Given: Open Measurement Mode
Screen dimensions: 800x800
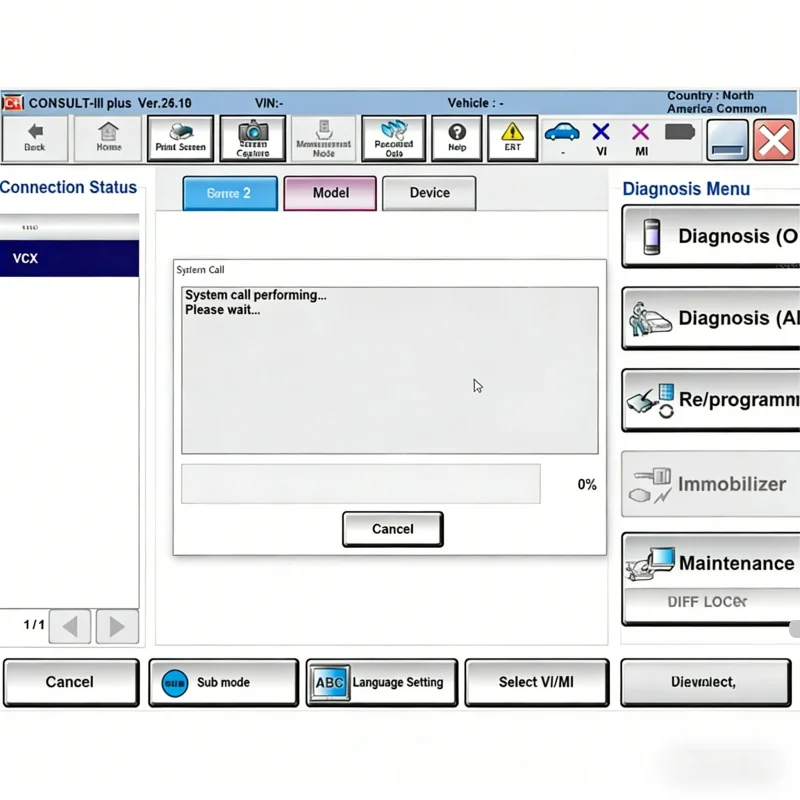Looking at the screenshot, I should click(x=322, y=138).
